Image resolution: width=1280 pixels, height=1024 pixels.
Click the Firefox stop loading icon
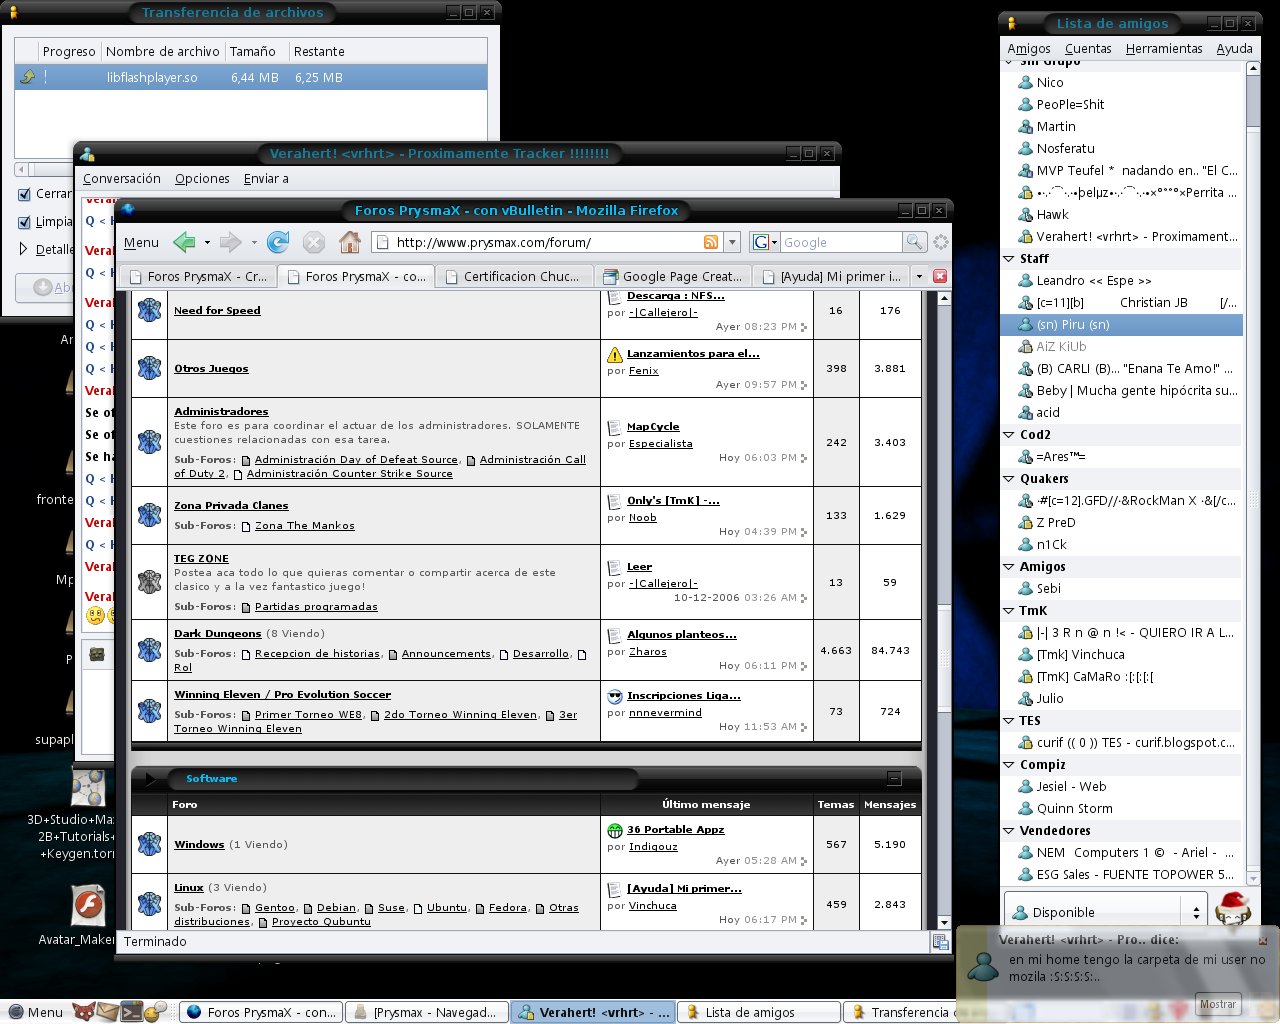tap(314, 242)
